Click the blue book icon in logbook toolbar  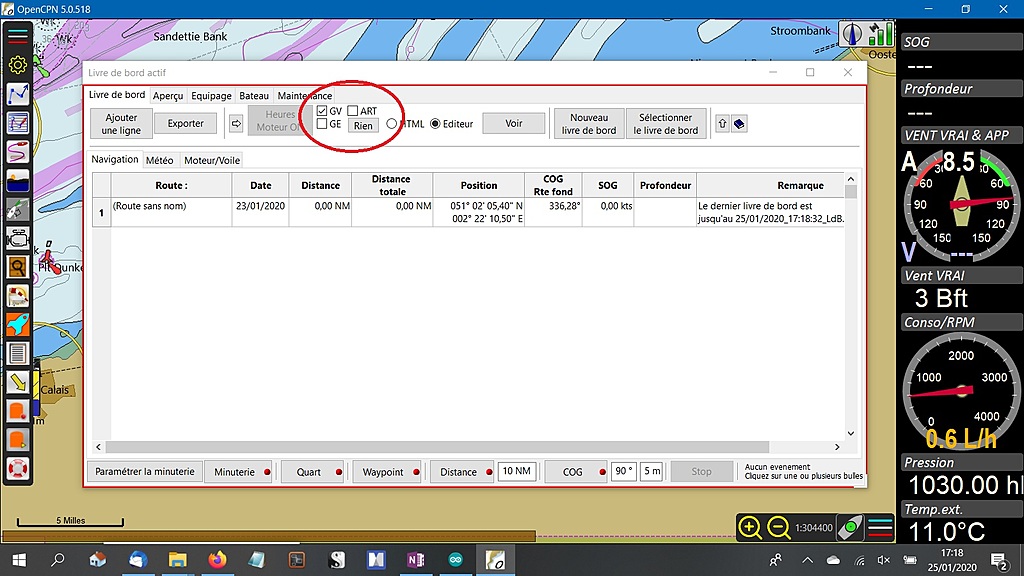point(739,123)
